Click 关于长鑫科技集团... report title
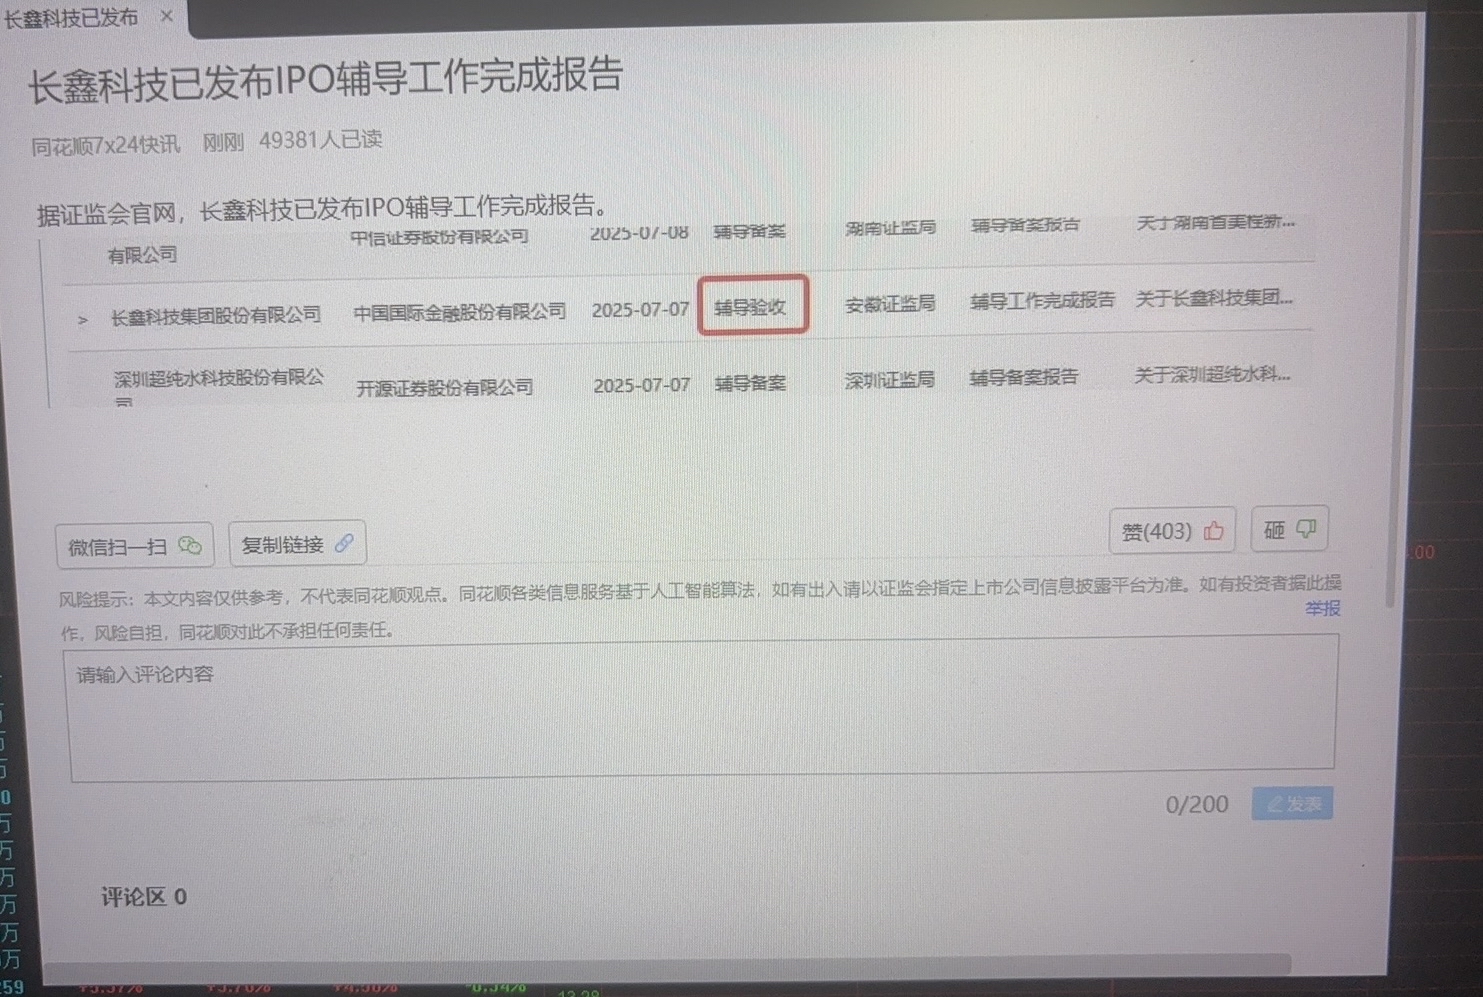 1213,298
